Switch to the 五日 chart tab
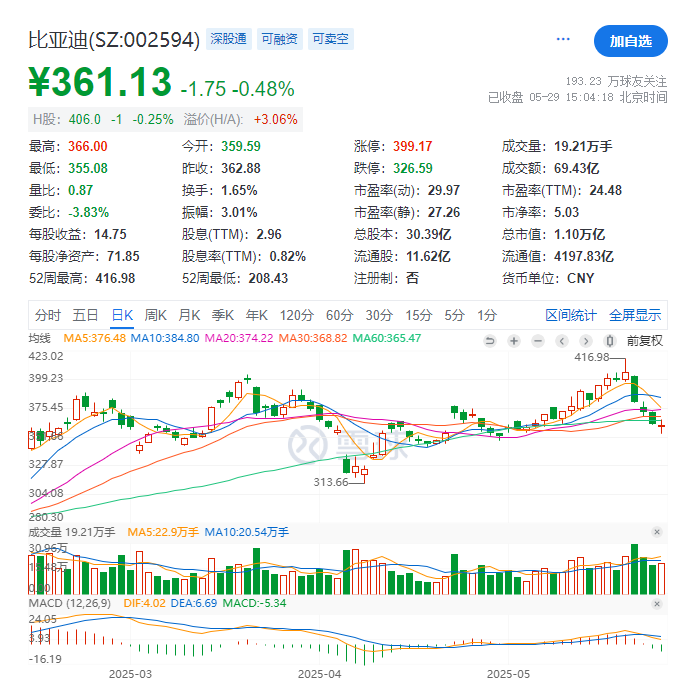688x691 pixels. click(x=85, y=315)
